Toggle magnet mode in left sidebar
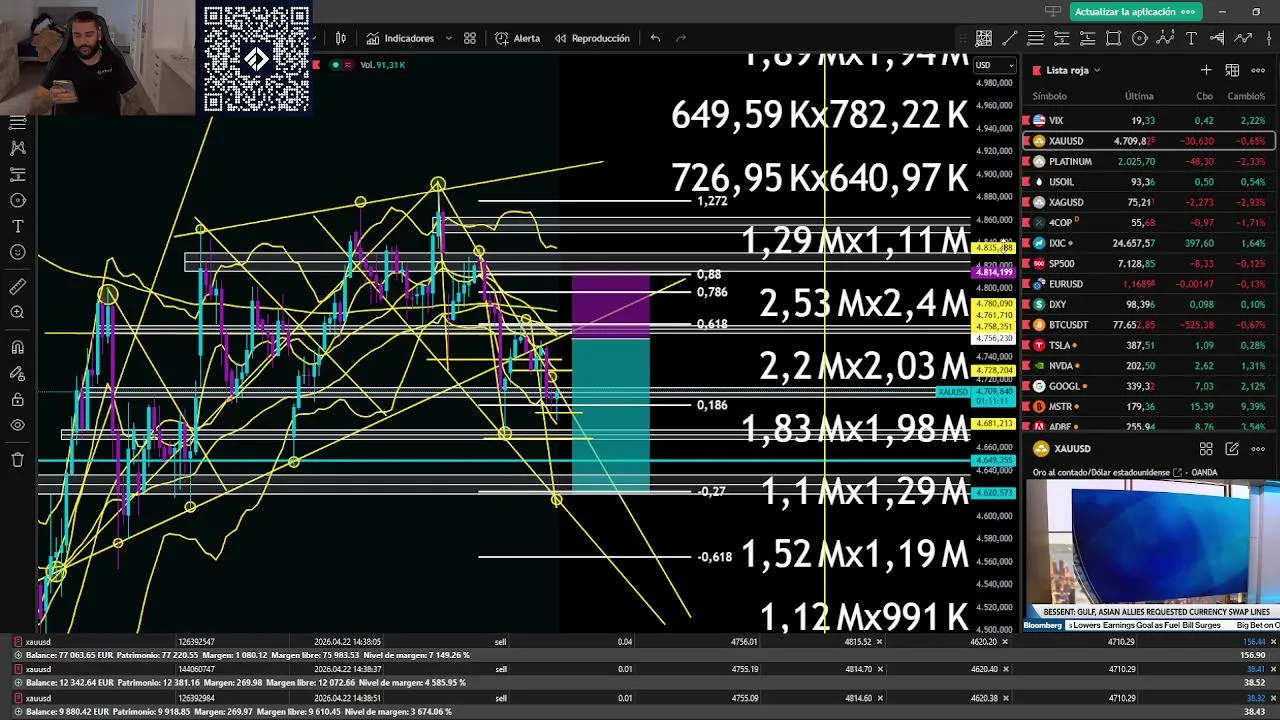Viewport: 1280px width, 720px height. (x=17, y=348)
